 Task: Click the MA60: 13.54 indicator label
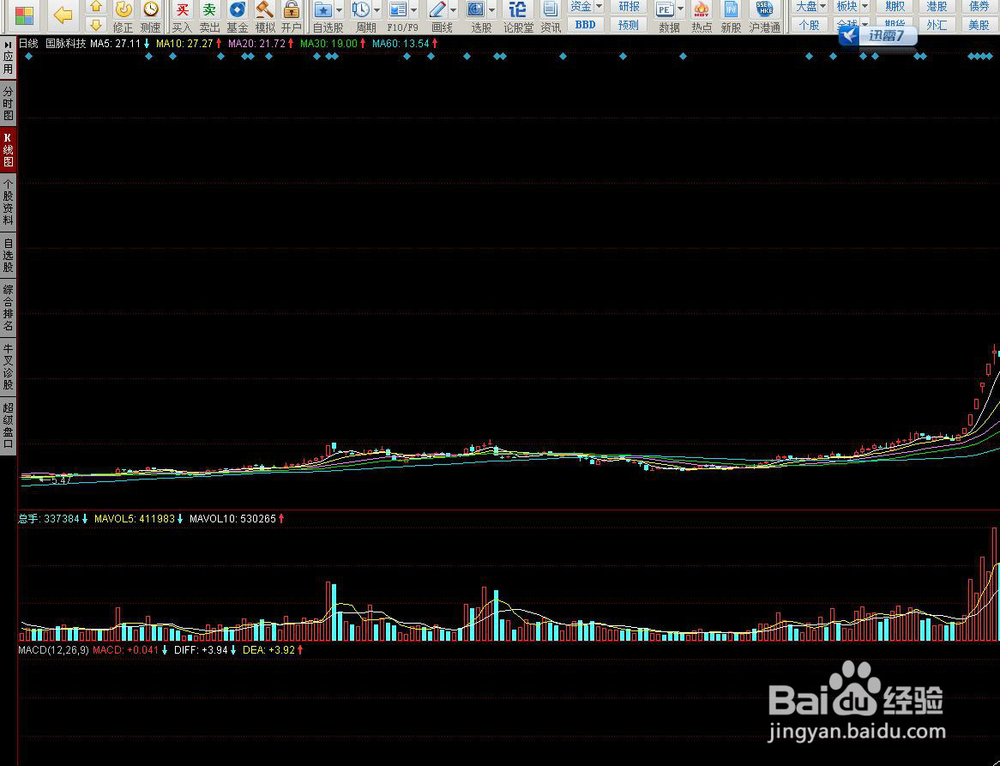pos(401,43)
